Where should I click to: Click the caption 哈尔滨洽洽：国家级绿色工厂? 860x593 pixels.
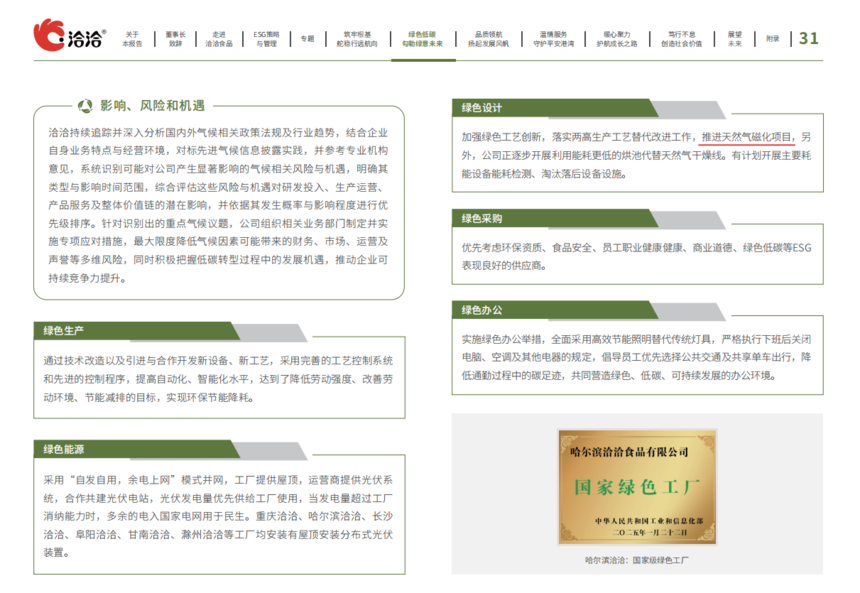[637, 560]
